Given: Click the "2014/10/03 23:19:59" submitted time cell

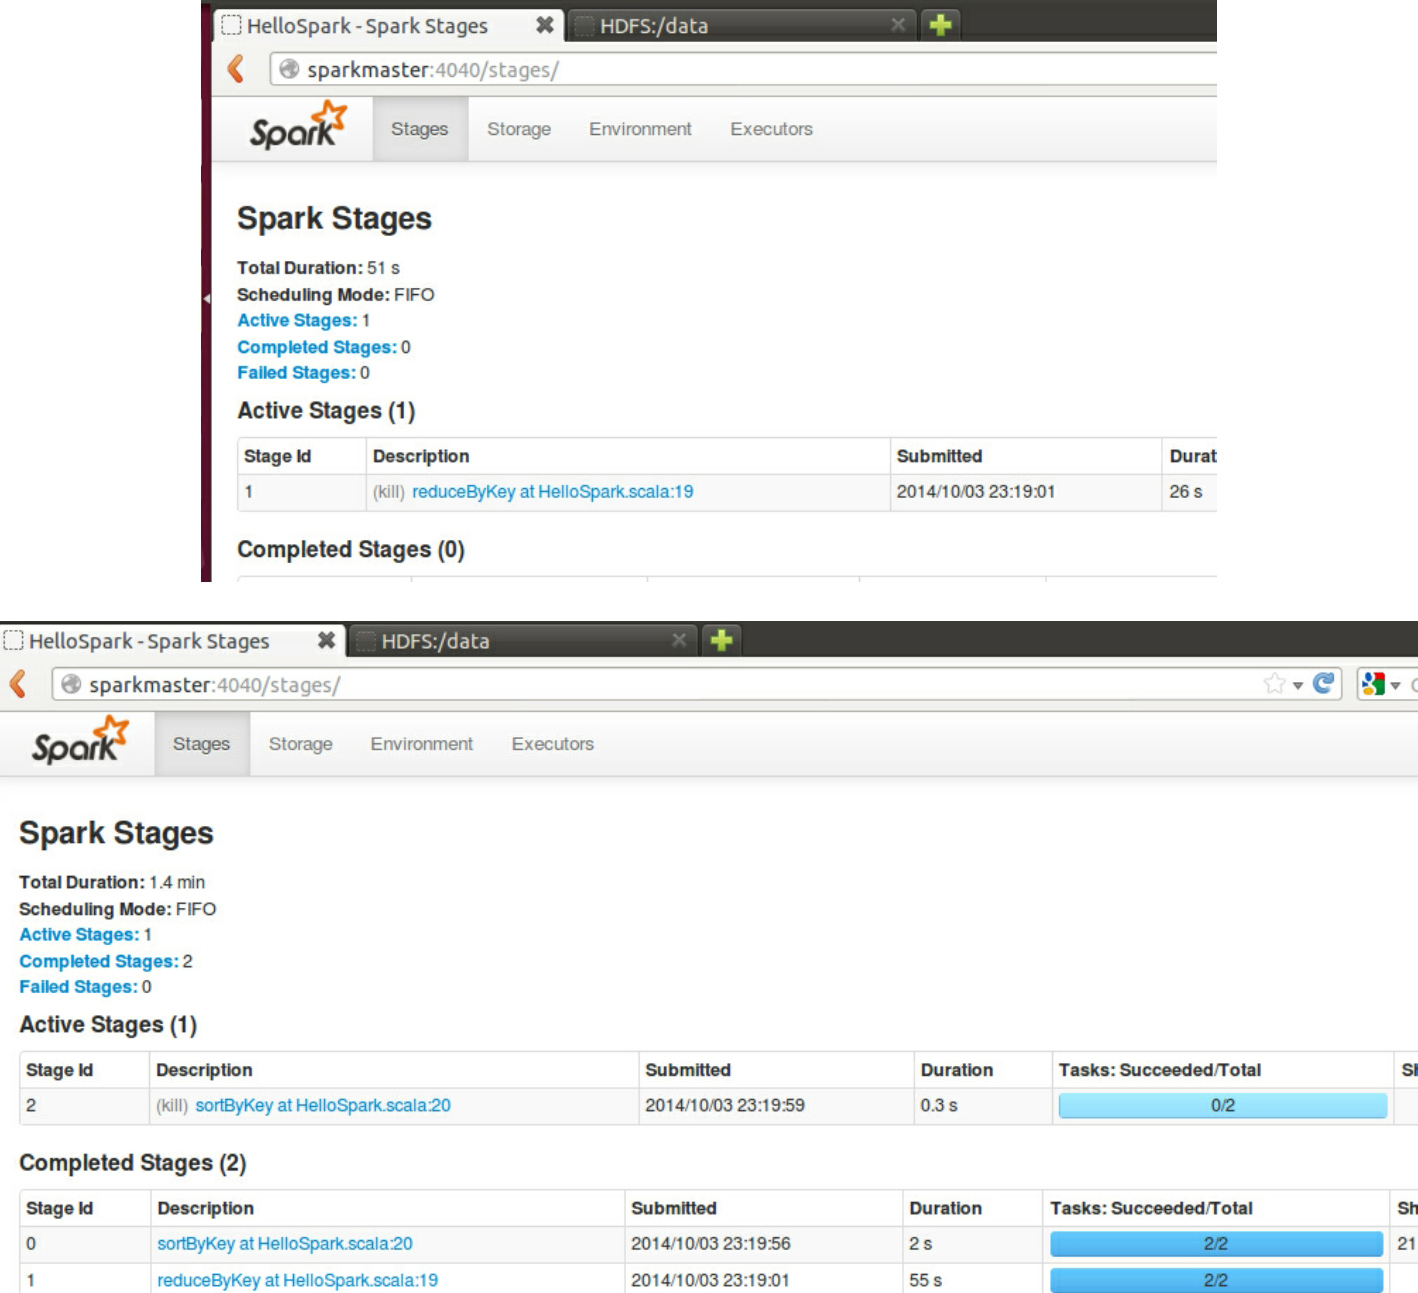Looking at the screenshot, I should pos(725,1106).
